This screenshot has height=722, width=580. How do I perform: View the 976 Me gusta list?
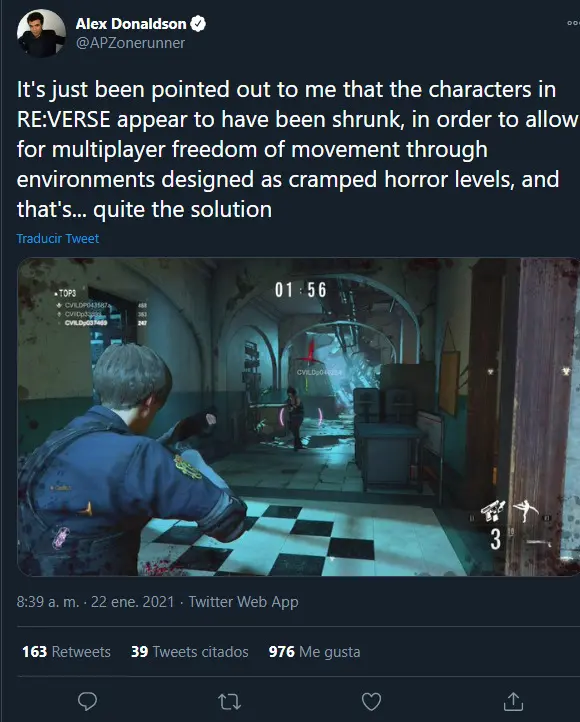314,652
